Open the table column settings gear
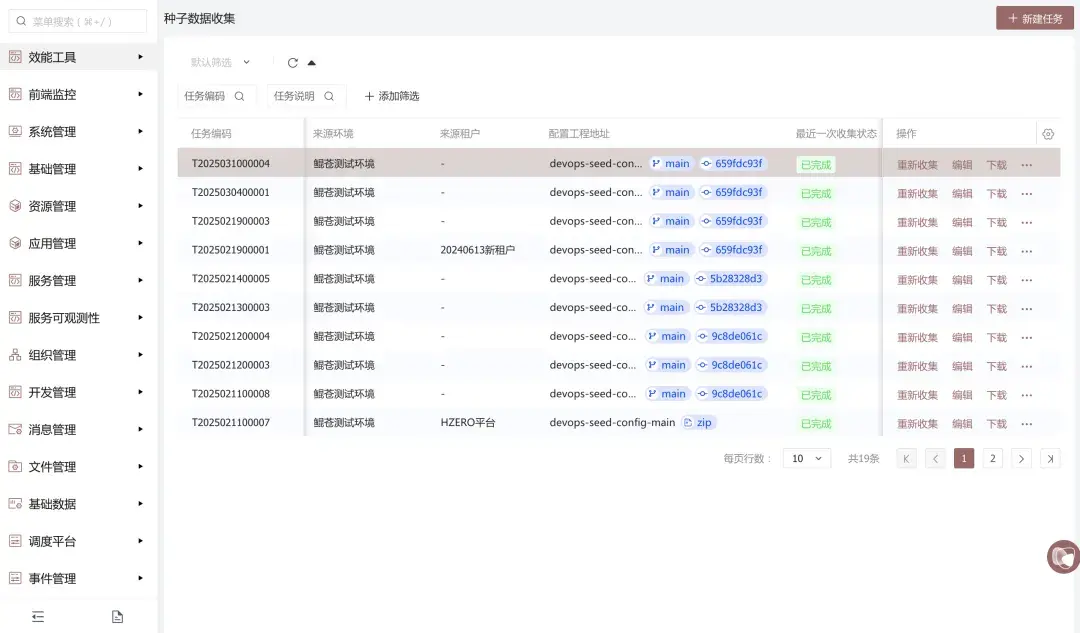This screenshot has height=633, width=1080. tap(1048, 134)
